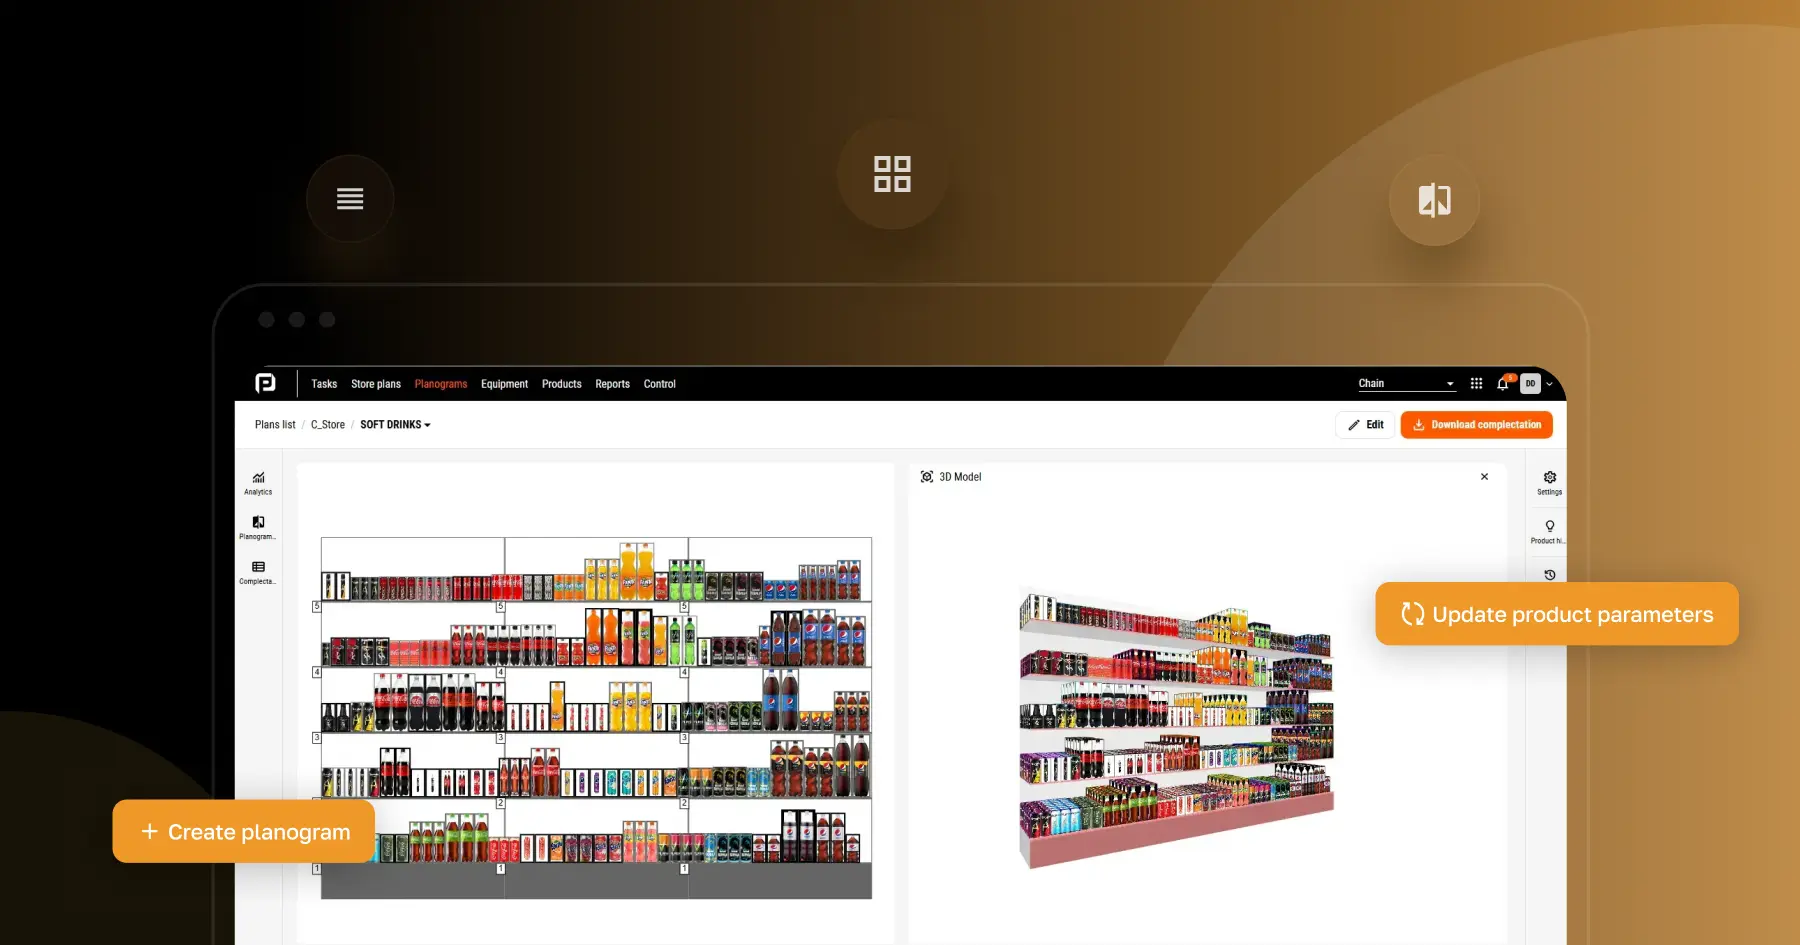Image resolution: width=1800 pixels, height=945 pixels.
Task: Open the notifications bell
Action: (1502, 383)
